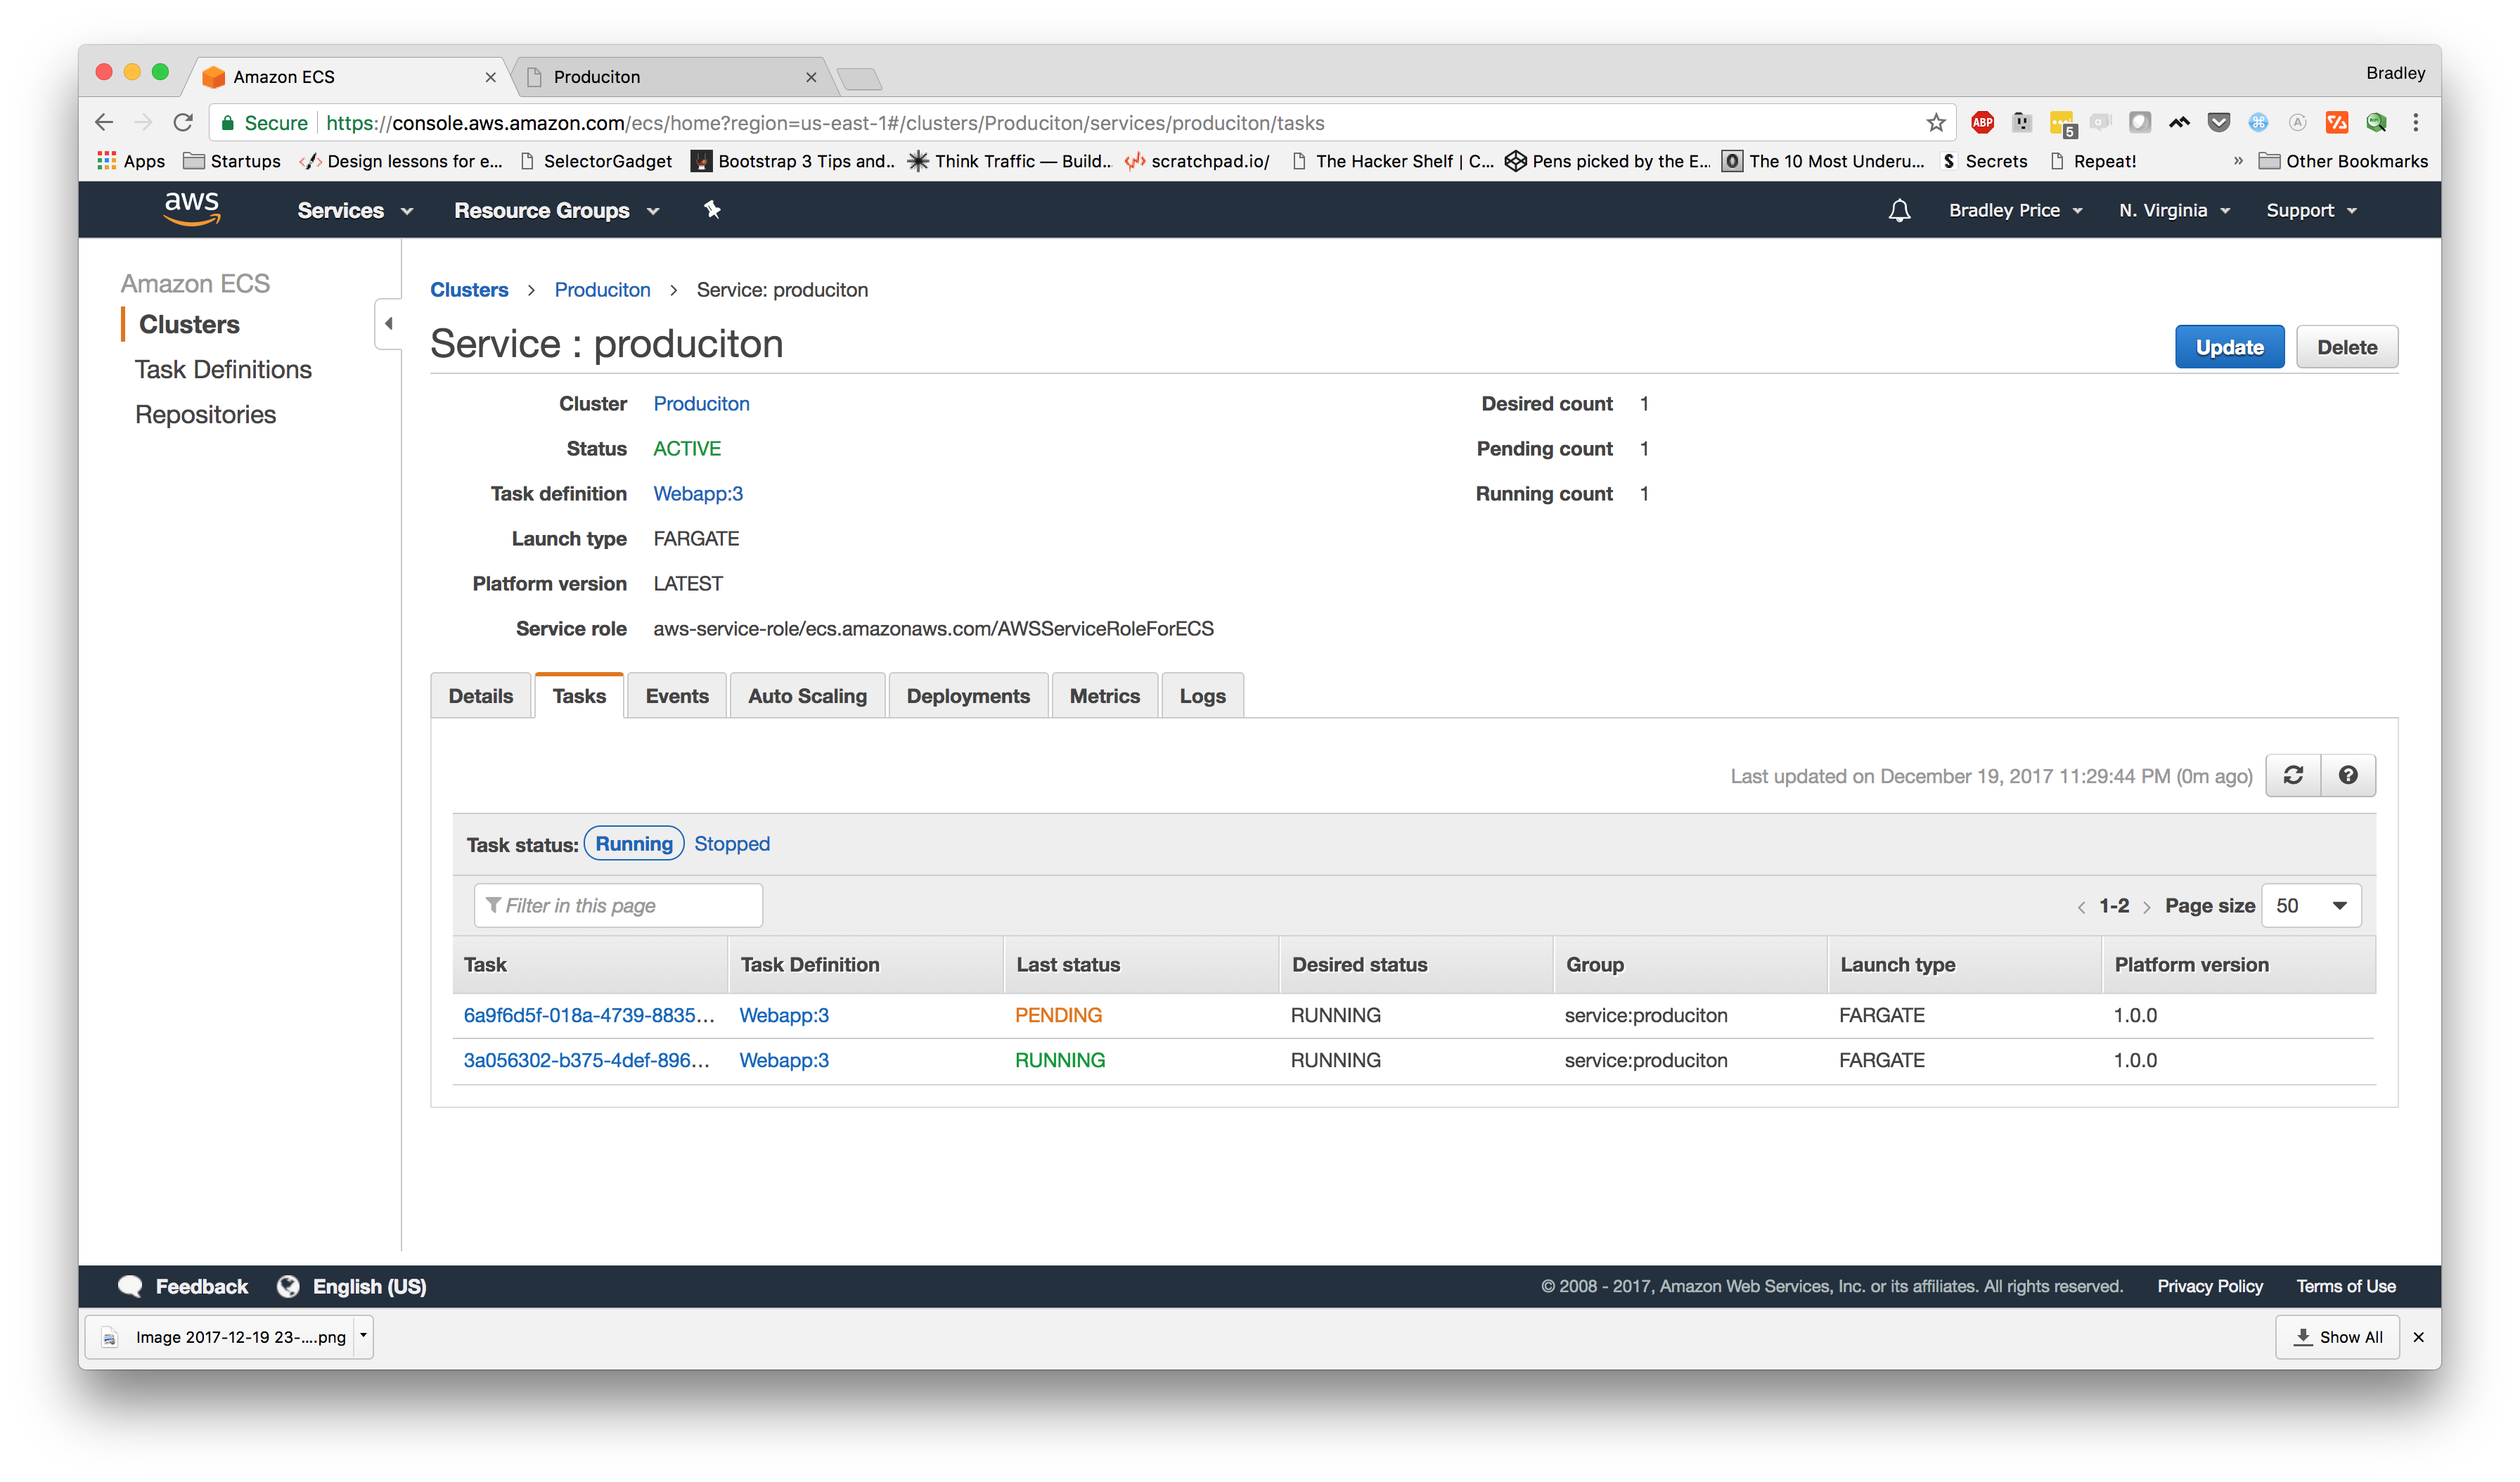Click the Update service button
The height and width of the screenshot is (1482, 2520).
(x=2229, y=346)
